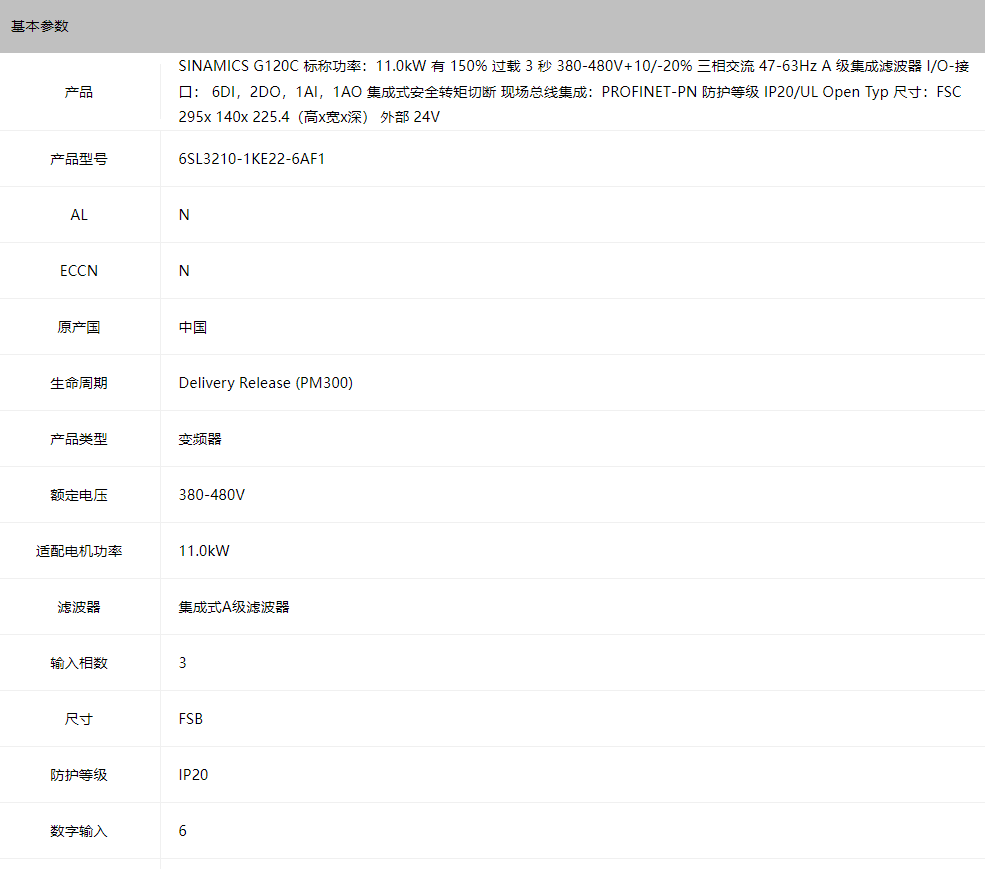Click the "FSB" frame size value
Viewport: 985px width, 869px height.
click(190, 719)
